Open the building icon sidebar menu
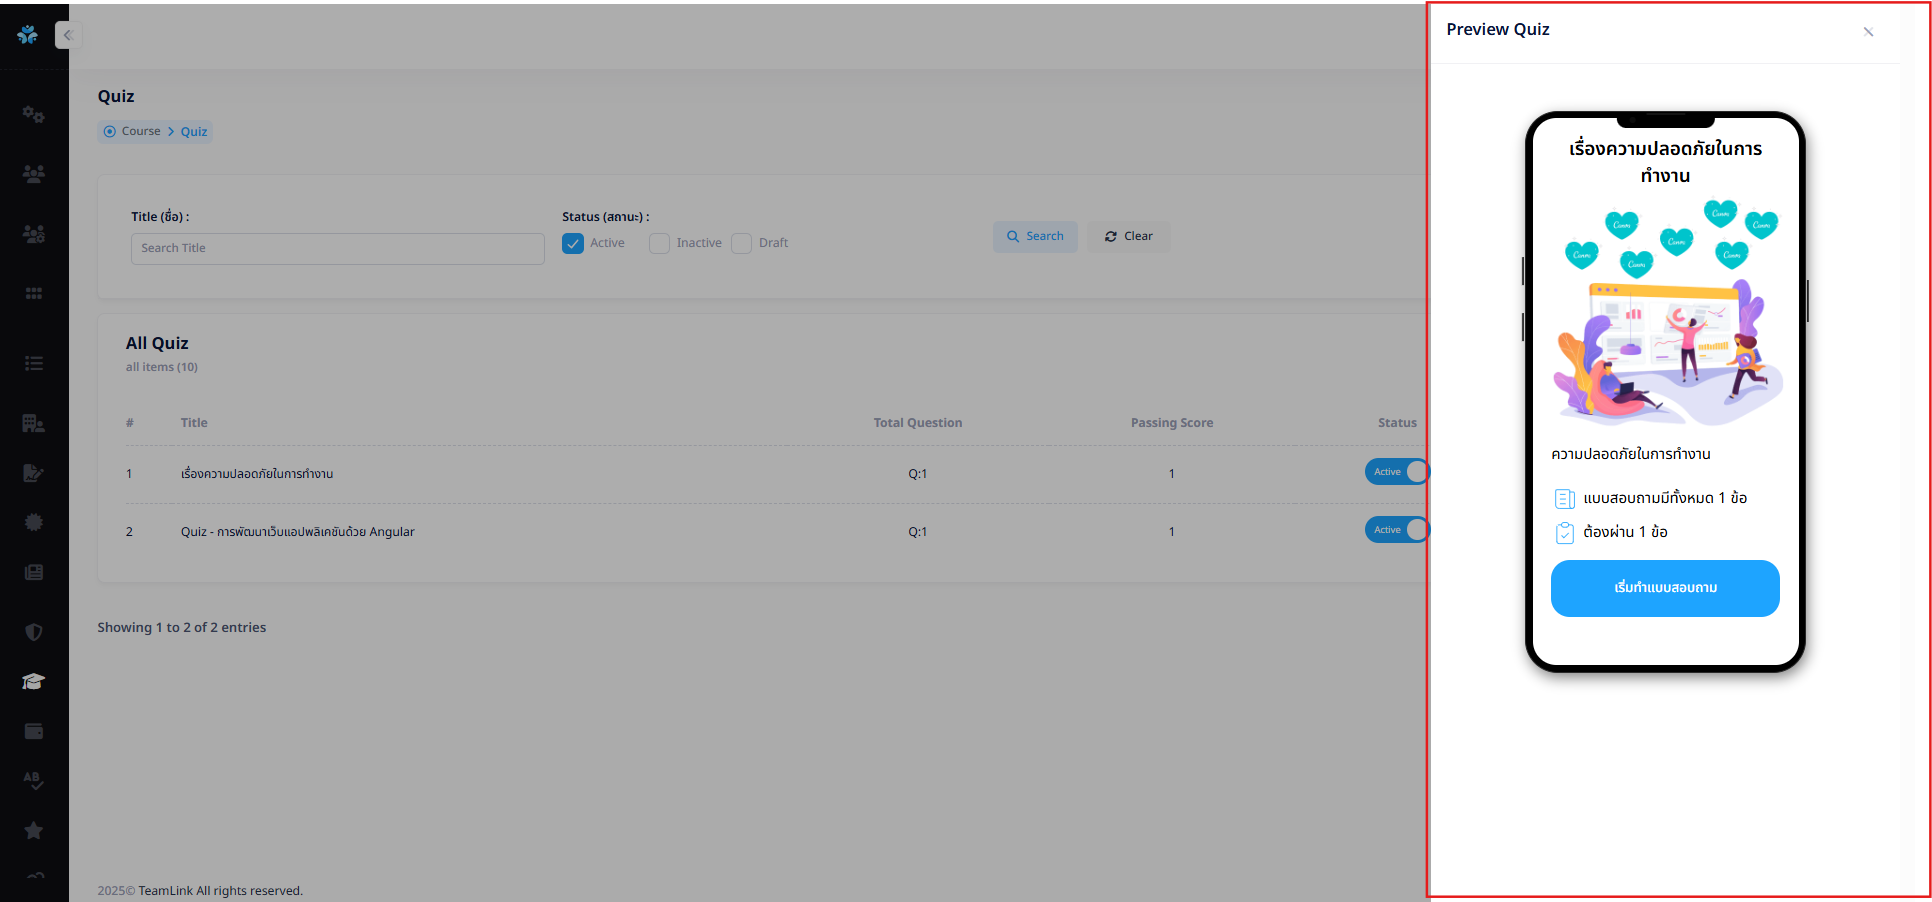The height and width of the screenshot is (902, 1932). point(33,423)
